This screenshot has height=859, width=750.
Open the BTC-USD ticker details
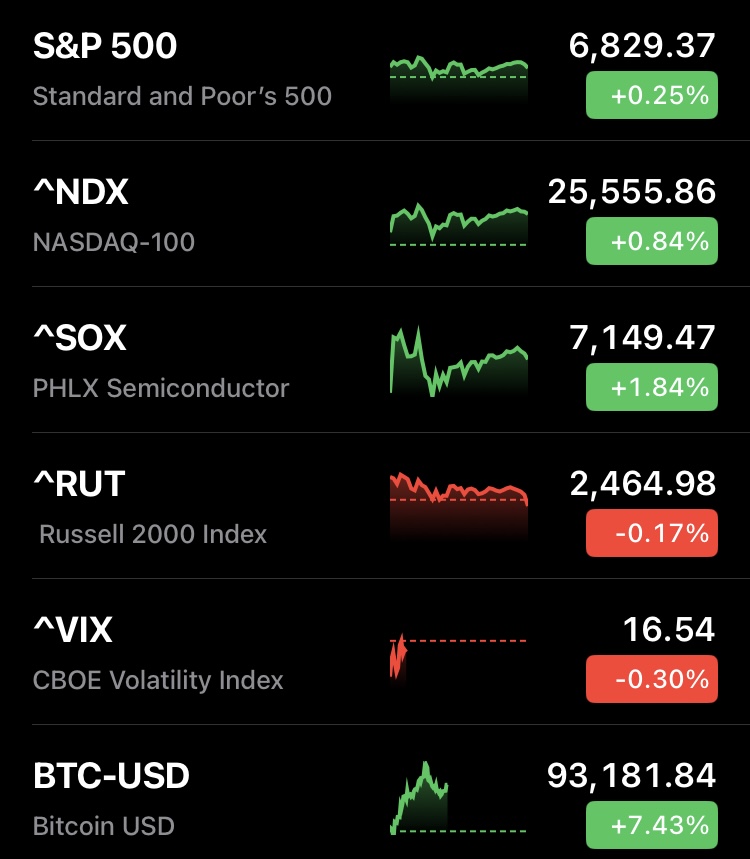[111, 776]
